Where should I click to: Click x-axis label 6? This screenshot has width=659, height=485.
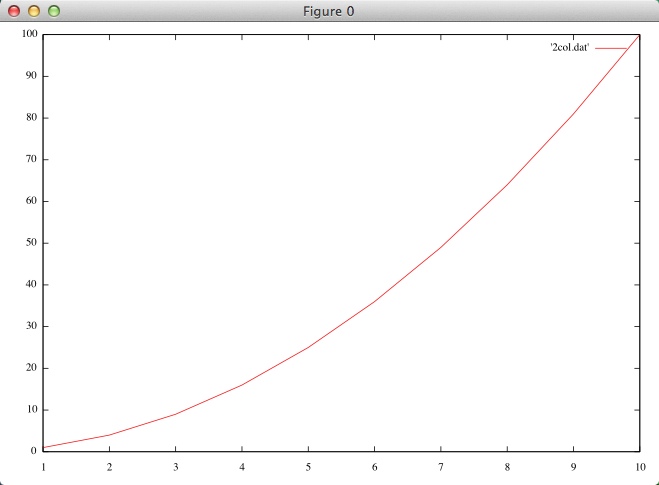(374, 467)
